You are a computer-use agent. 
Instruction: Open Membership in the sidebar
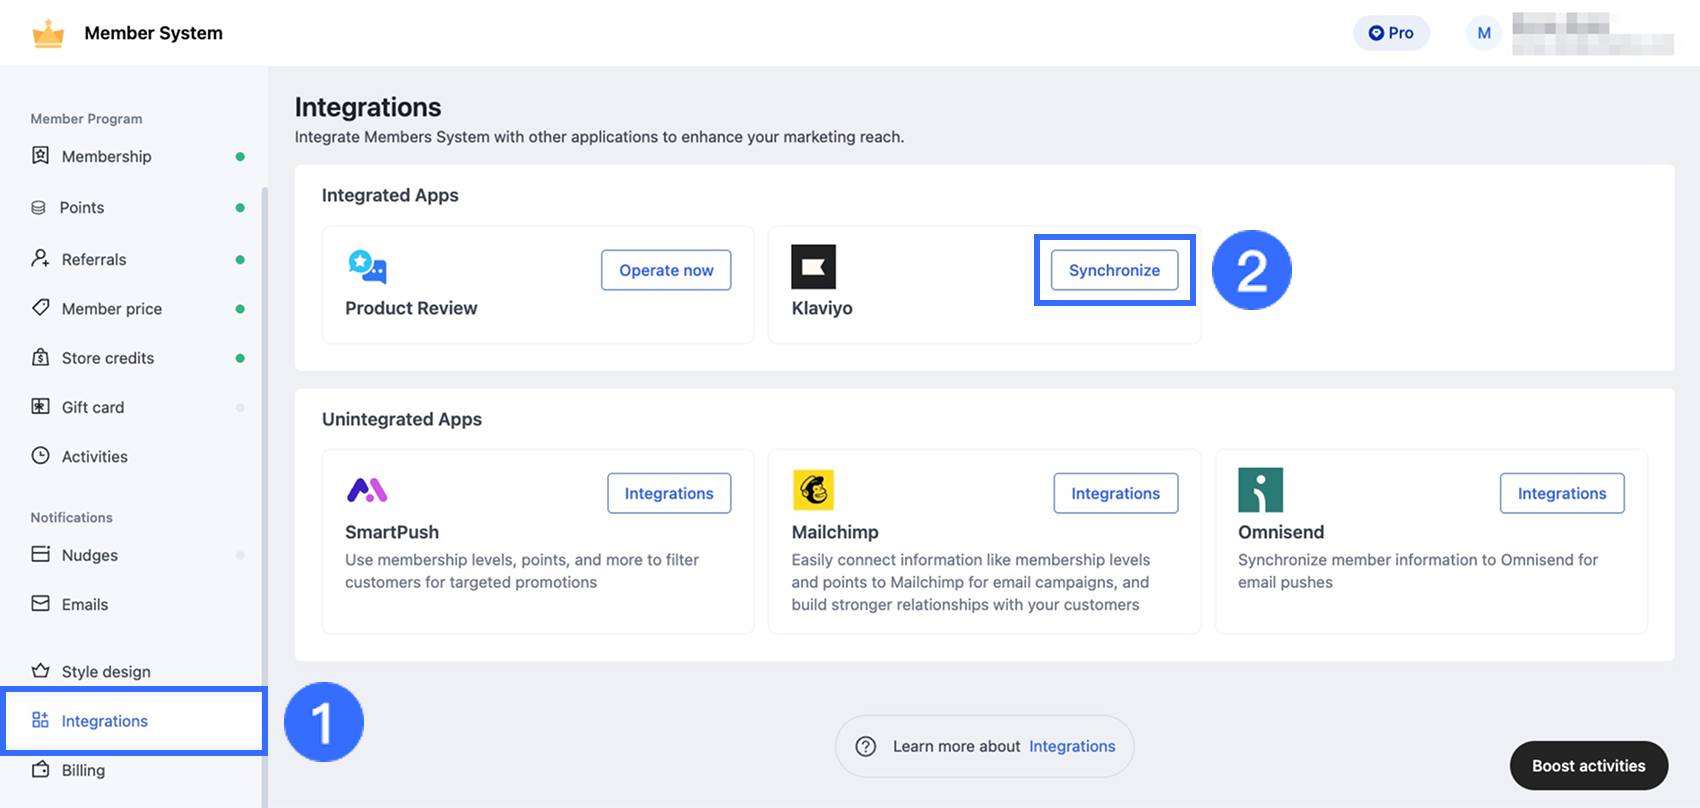pyautogui.click(x=106, y=156)
